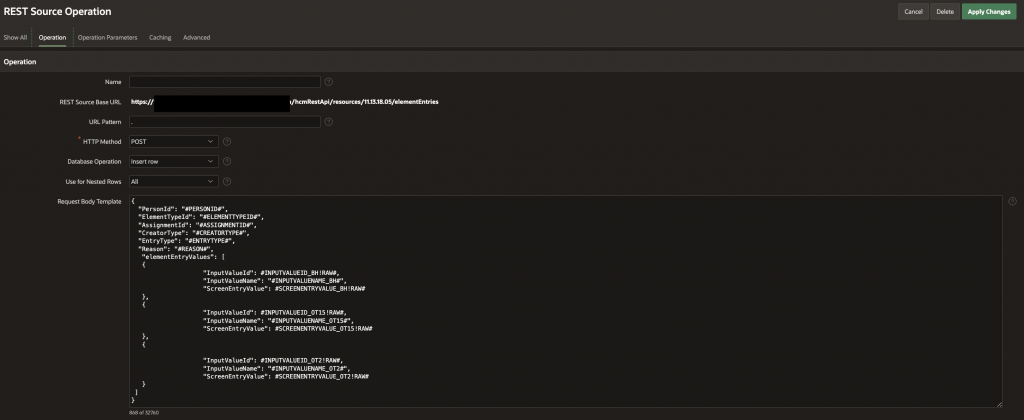This screenshot has height=420, width=1024.
Task: Open the Database Operation select list
Action: pyautogui.click(x=173, y=161)
